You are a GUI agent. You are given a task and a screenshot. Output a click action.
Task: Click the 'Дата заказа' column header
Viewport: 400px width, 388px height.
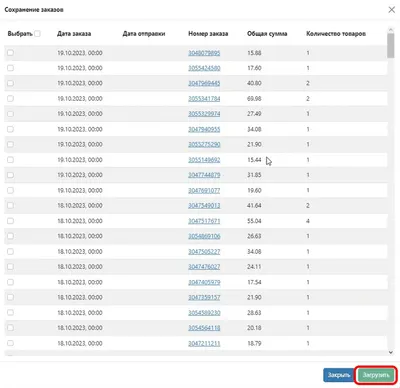(x=74, y=34)
